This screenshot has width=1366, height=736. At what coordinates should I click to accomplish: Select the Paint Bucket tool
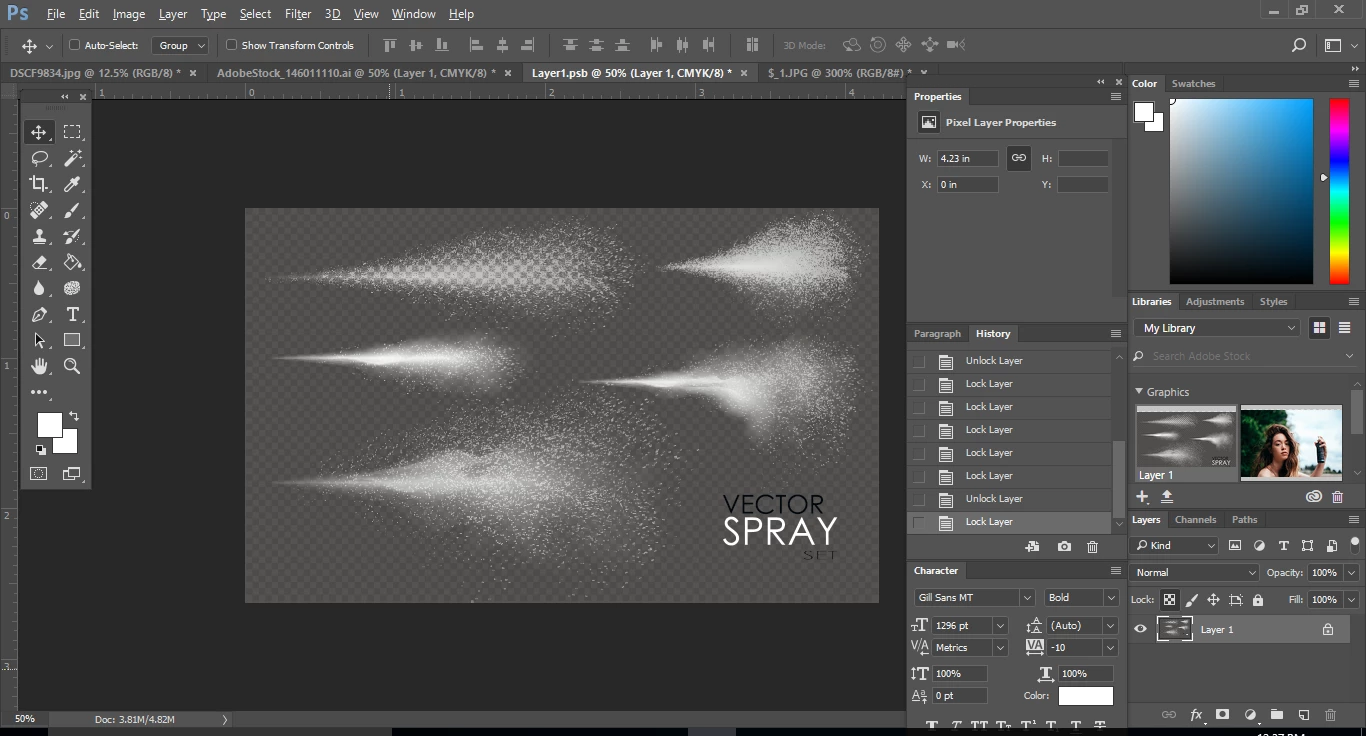72,262
